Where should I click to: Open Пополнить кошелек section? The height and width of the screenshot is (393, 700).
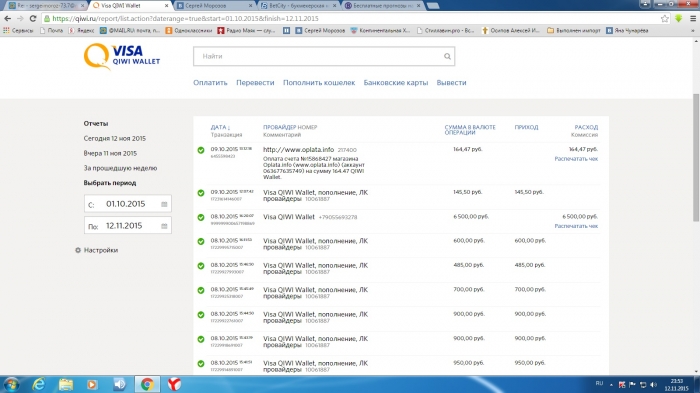pos(319,83)
